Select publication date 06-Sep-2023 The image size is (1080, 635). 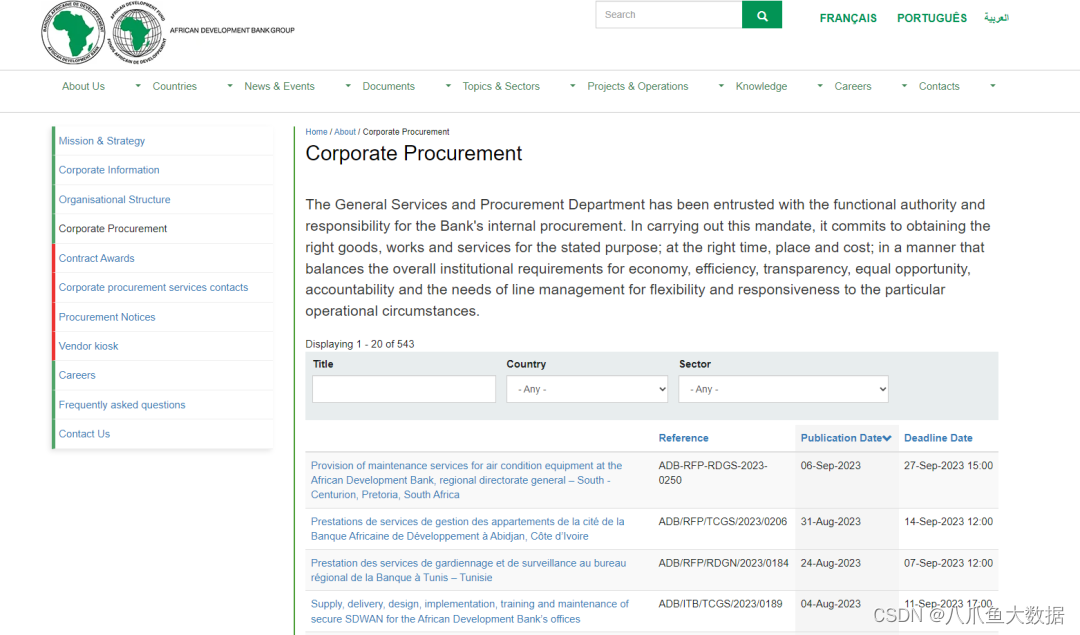[831, 466]
